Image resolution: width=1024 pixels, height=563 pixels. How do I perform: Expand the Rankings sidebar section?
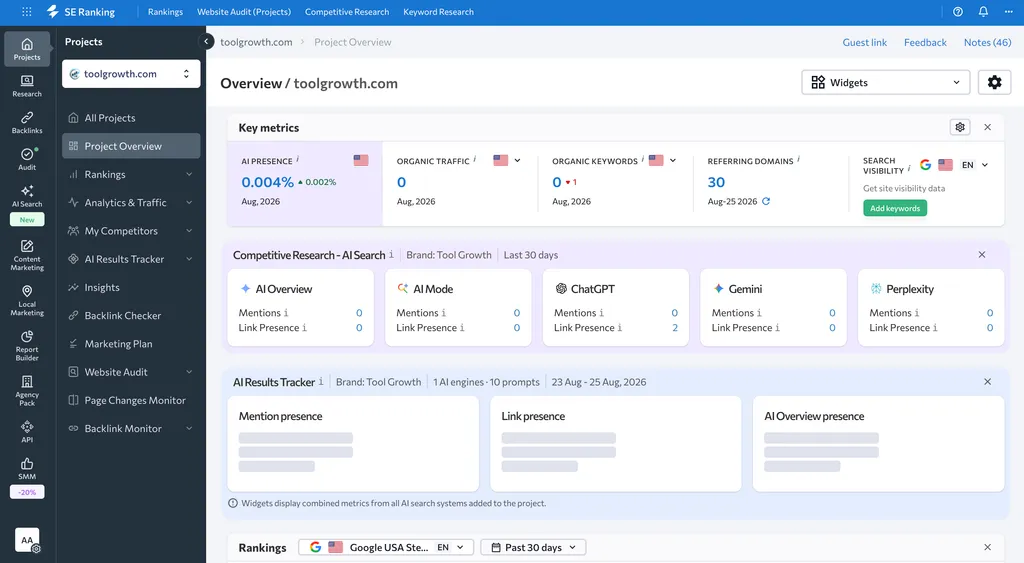point(189,174)
